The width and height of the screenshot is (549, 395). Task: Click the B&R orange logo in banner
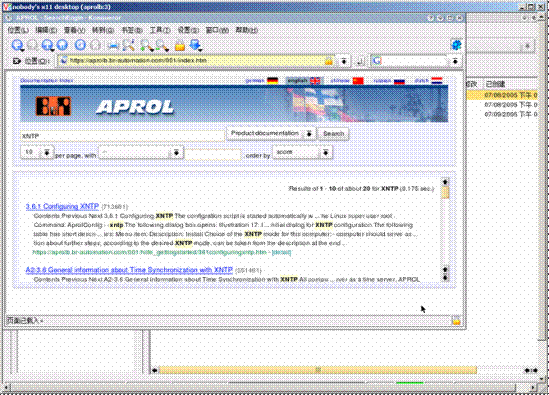(53, 106)
